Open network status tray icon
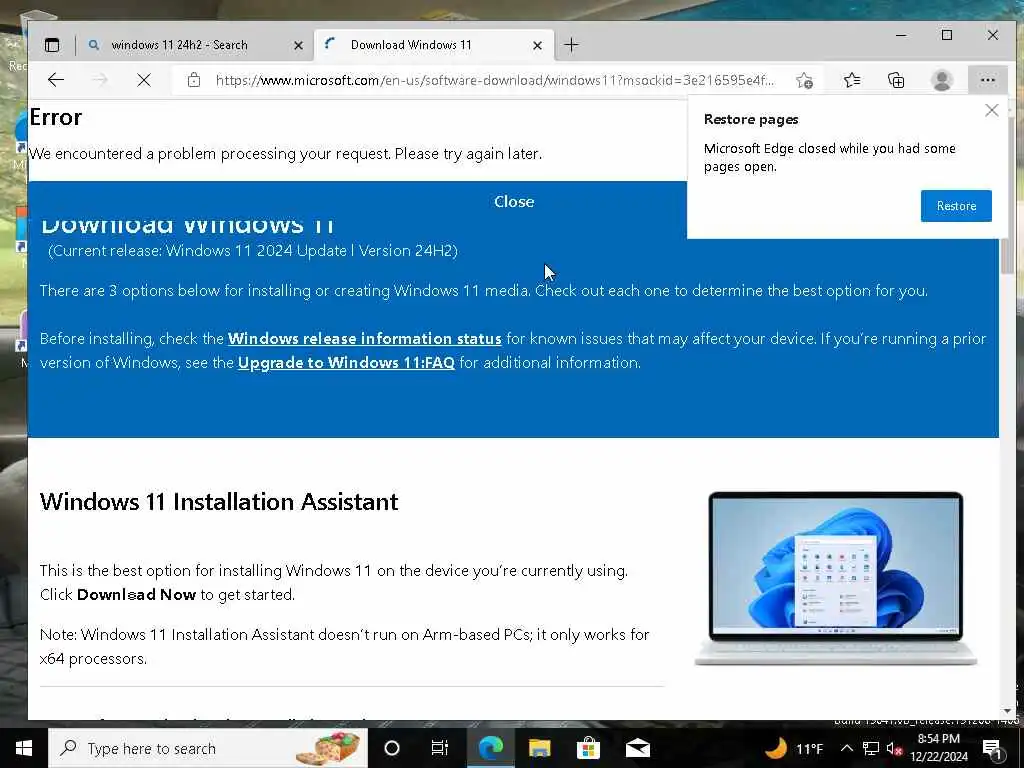The height and width of the screenshot is (768, 1024). tap(871, 748)
